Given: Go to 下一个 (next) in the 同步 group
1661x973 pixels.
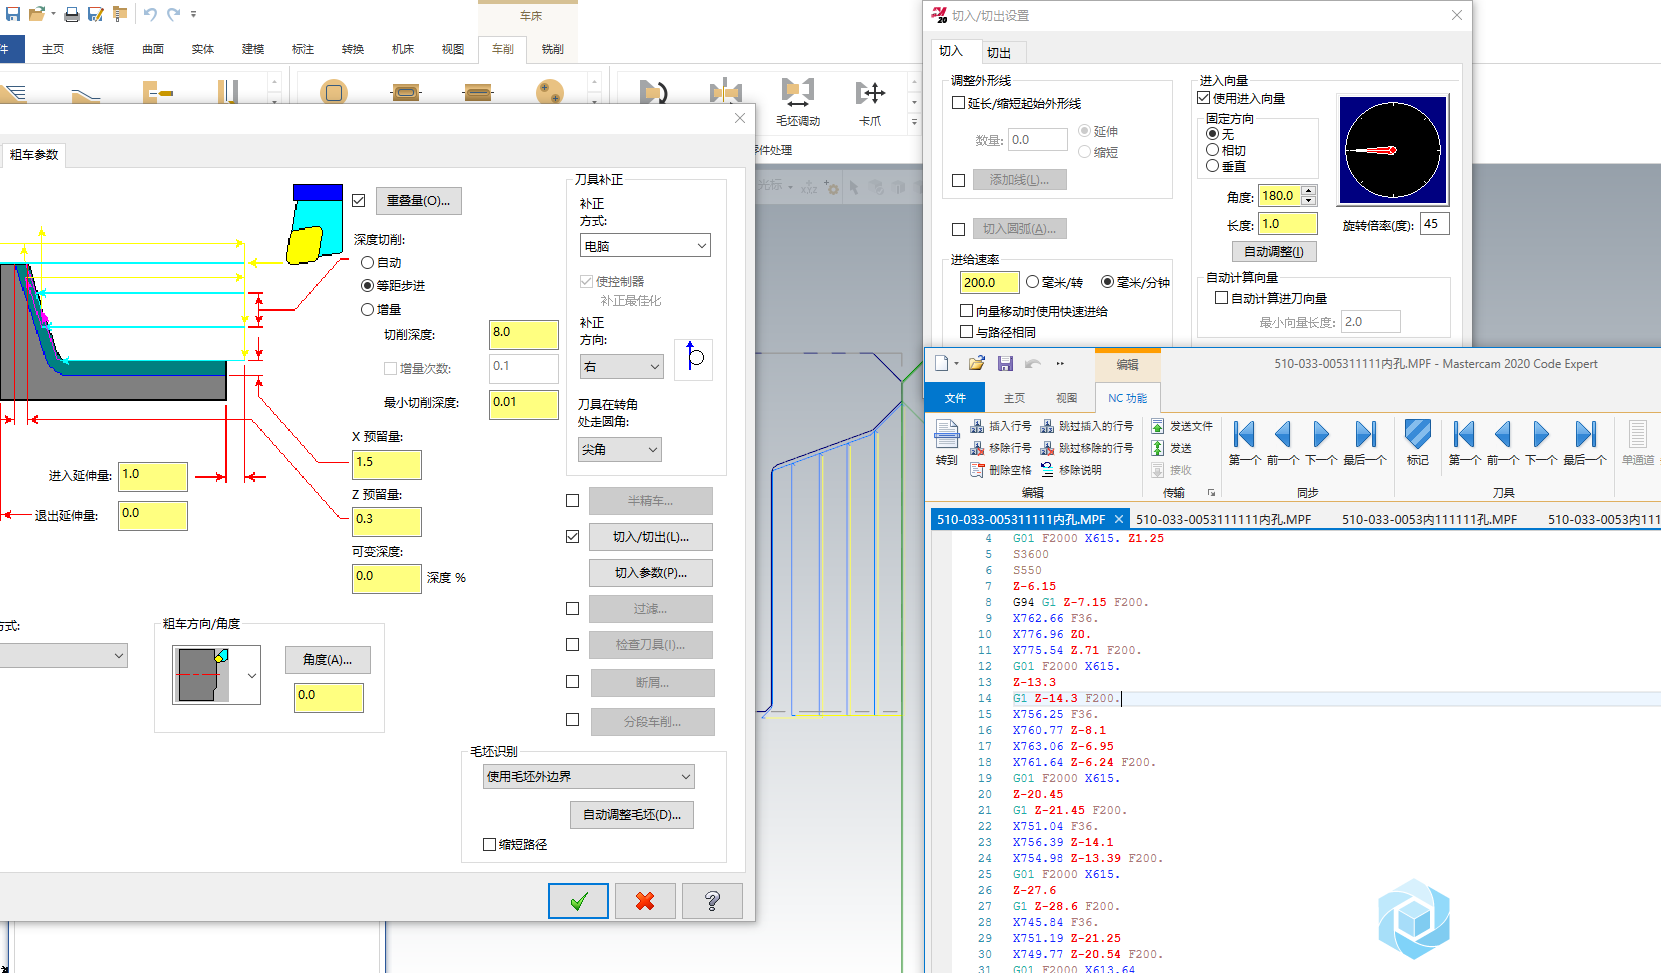Looking at the screenshot, I should pos(1321,443).
